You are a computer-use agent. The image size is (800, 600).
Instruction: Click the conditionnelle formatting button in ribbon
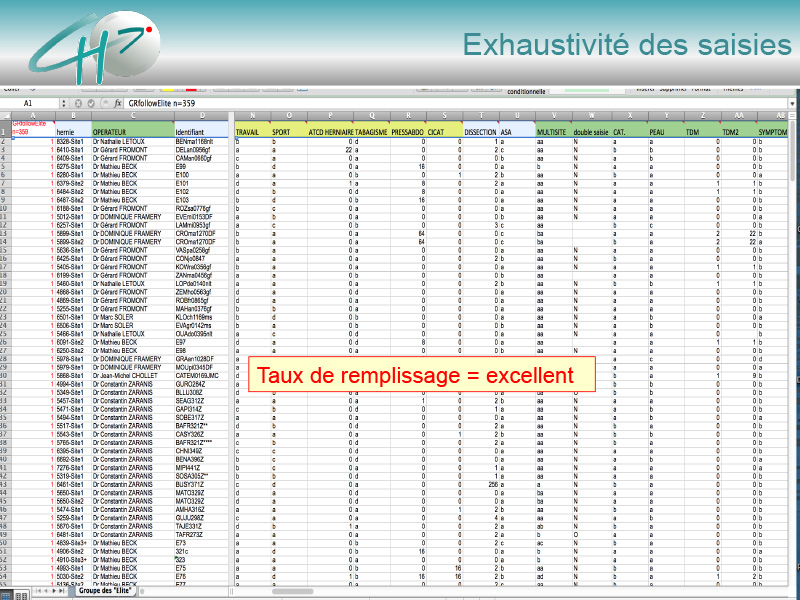(x=526, y=92)
